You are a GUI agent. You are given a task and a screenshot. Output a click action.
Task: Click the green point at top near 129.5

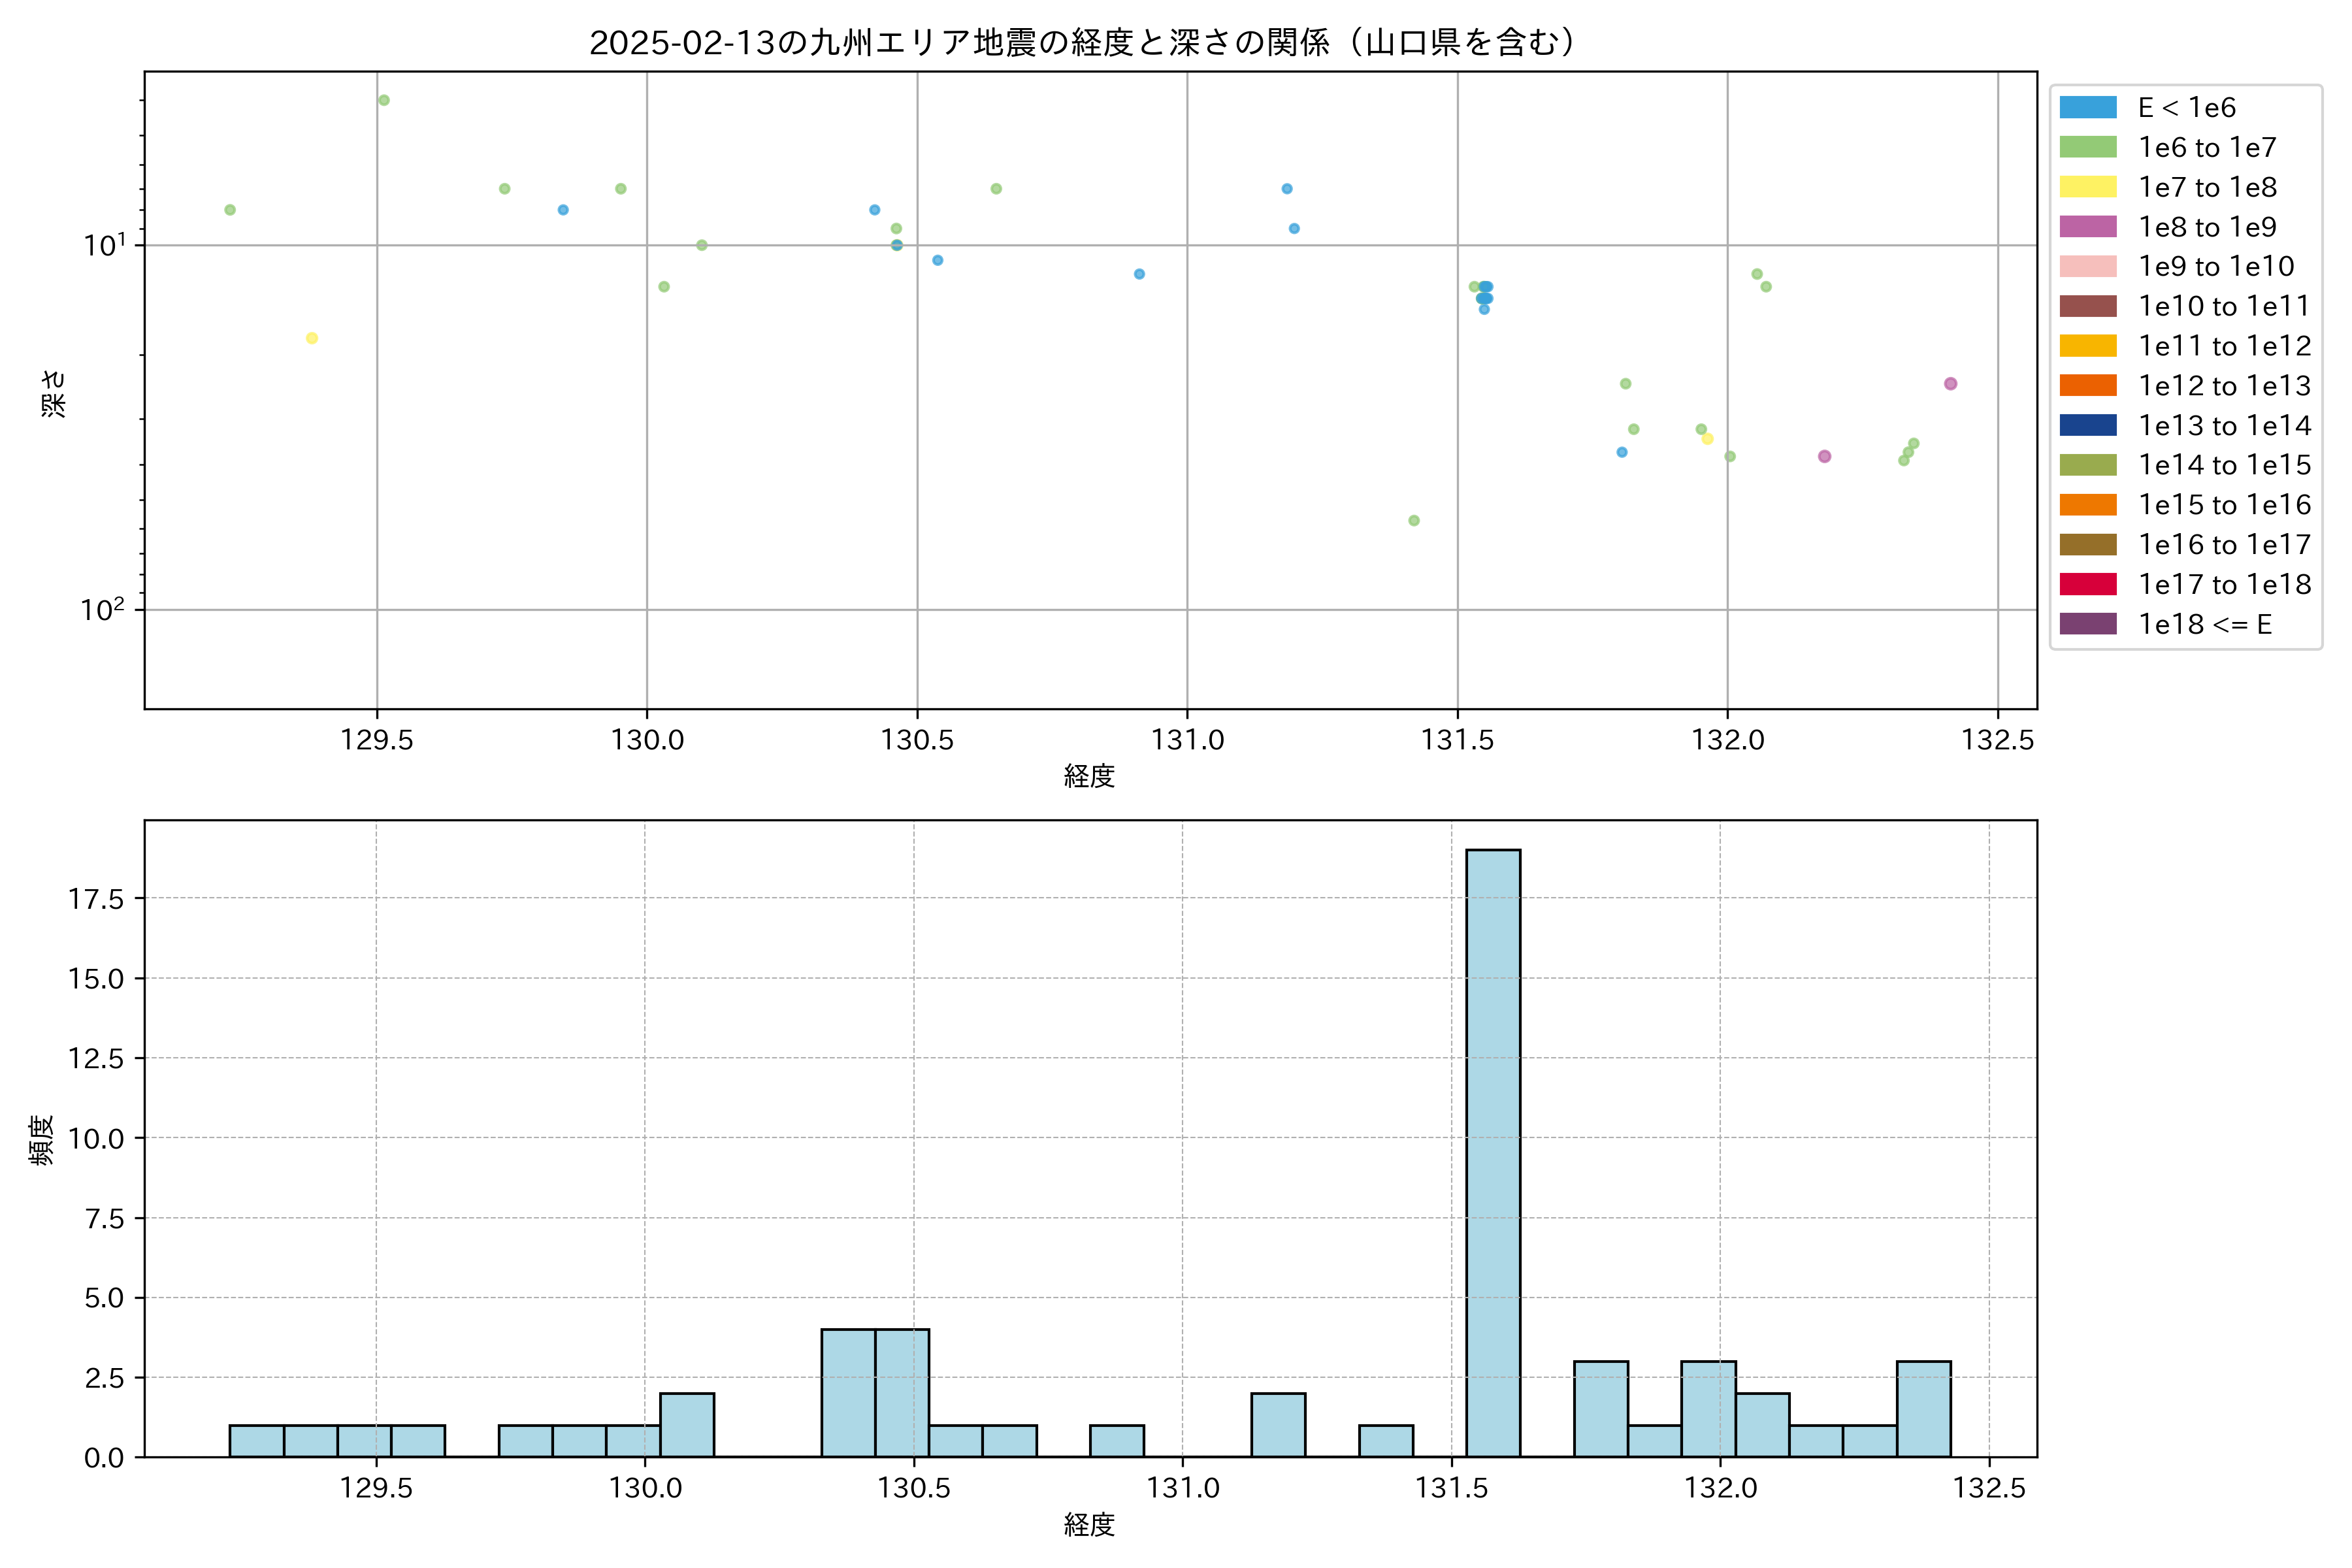(x=384, y=100)
